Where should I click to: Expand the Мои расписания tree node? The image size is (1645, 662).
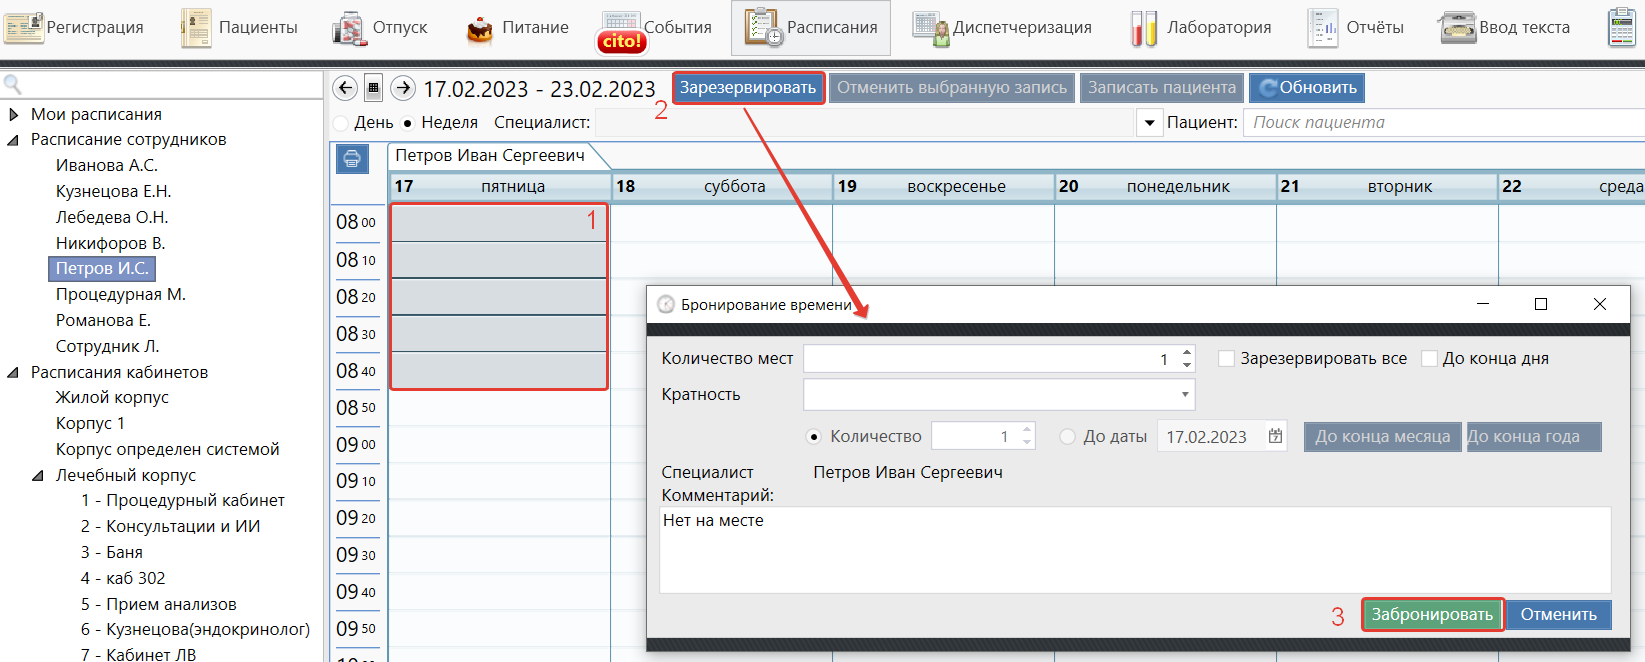(14, 115)
